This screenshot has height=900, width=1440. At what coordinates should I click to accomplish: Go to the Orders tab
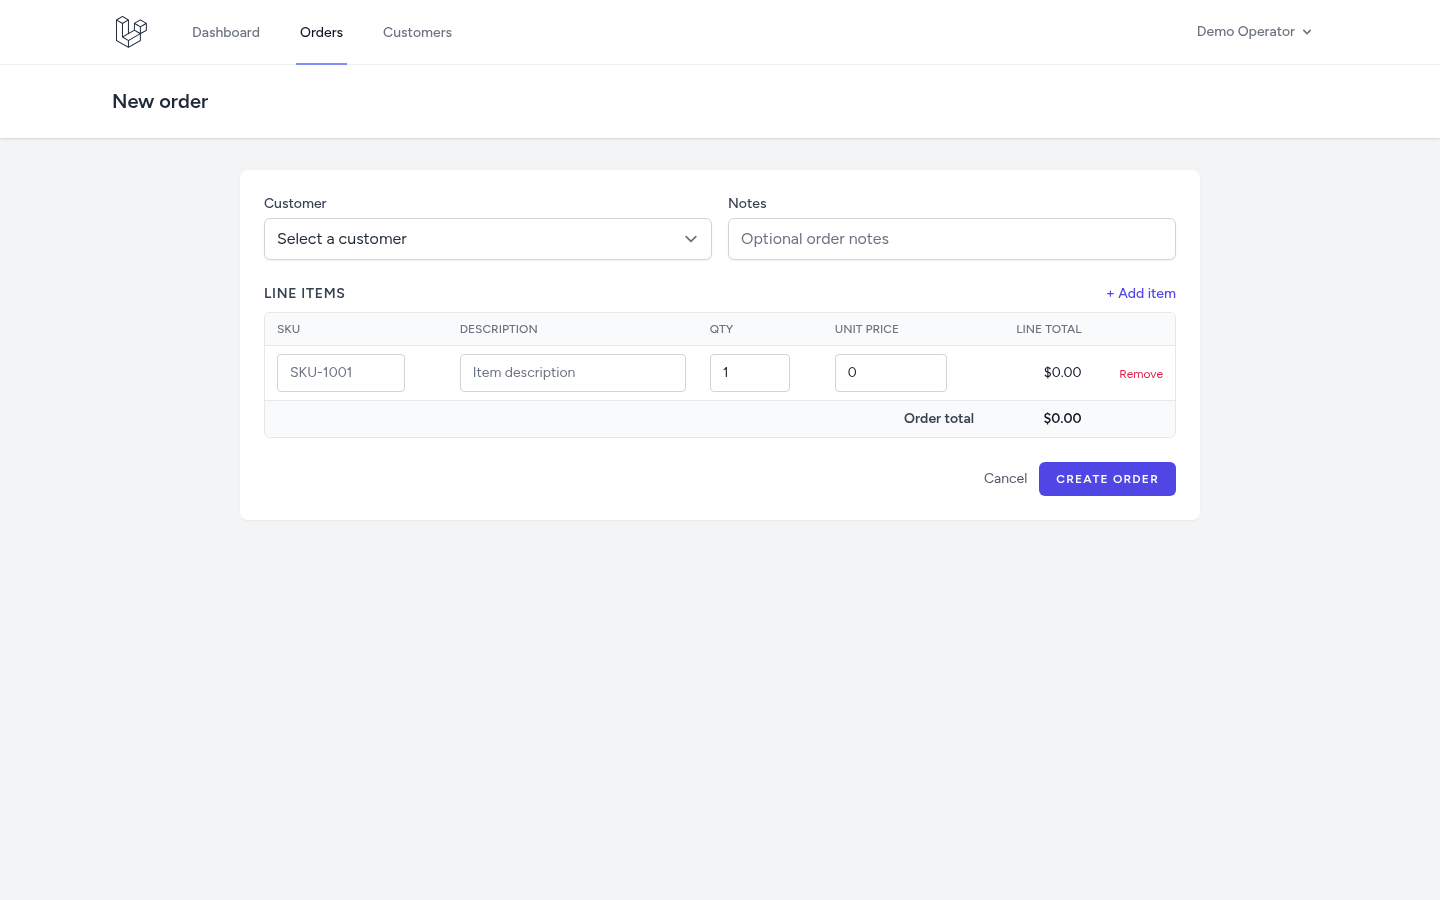click(x=321, y=32)
